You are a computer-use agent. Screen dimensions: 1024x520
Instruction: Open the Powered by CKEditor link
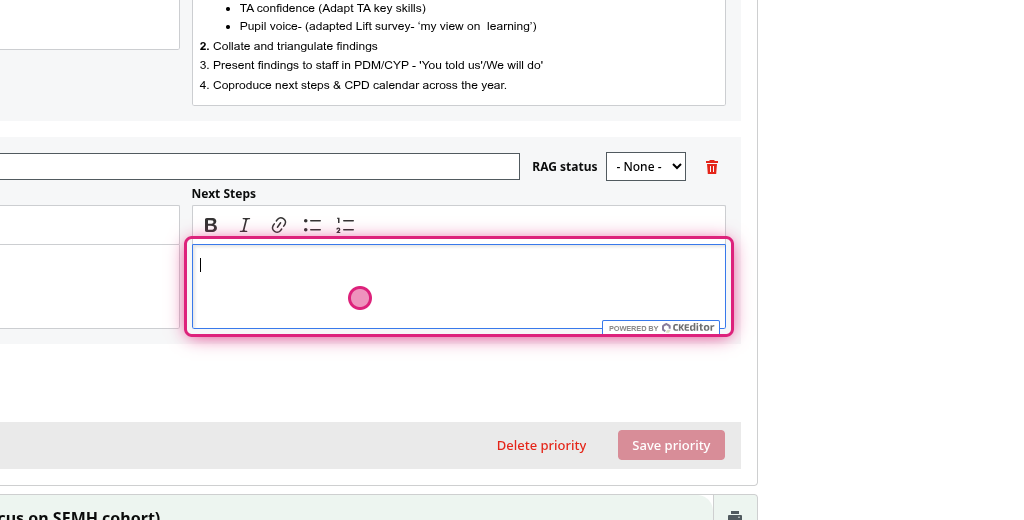click(x=661, y=328)
